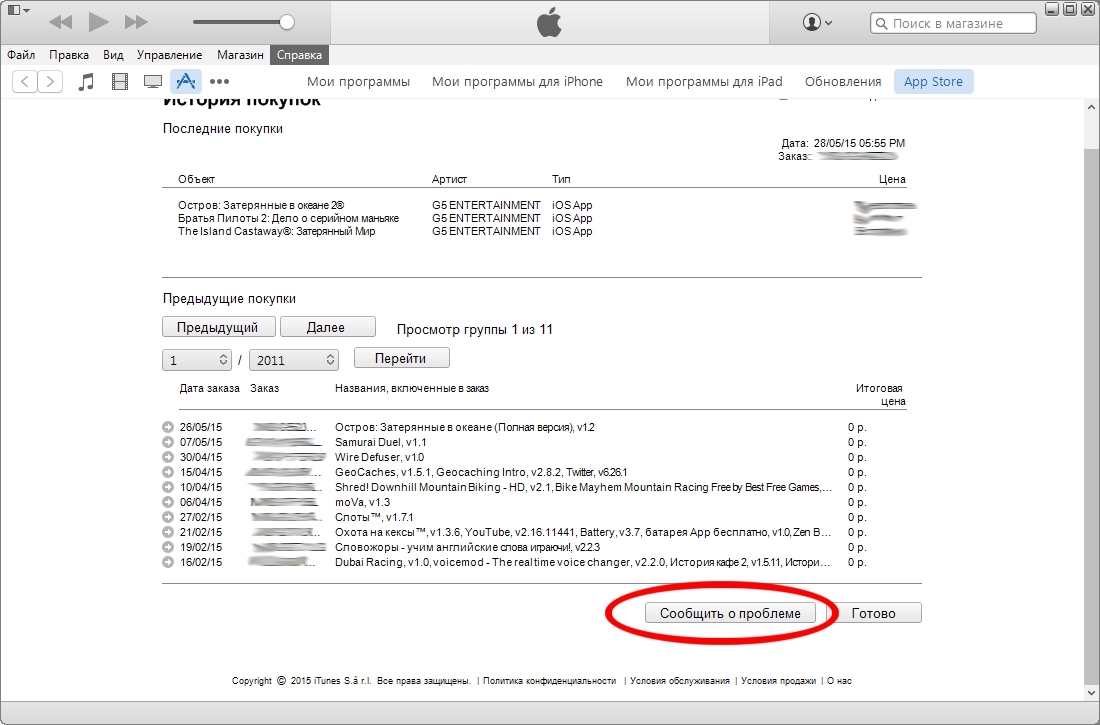Image resolution: width=1100 pixels, height=725 pixels.
Task: Select the Wire Defuser, v1.0 order text
Action: point(380,457)
